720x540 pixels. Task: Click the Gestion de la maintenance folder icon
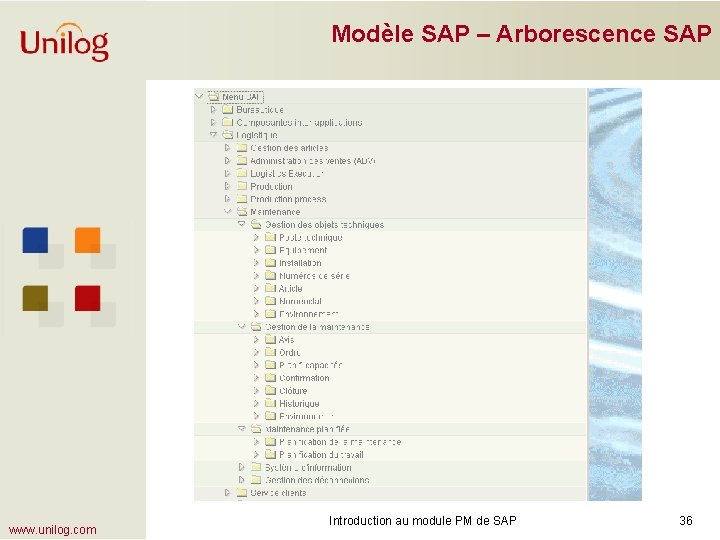[x=256, y=326]
